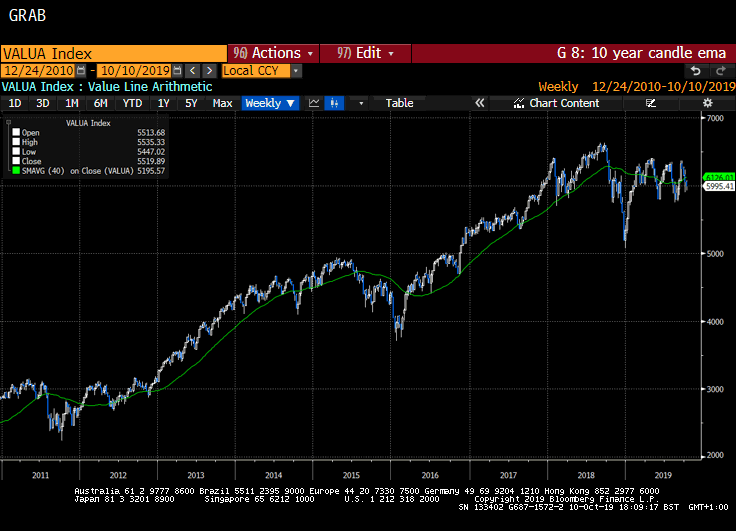736x531 pixels.
Task: Redo the last chart change
Action: 721,71
